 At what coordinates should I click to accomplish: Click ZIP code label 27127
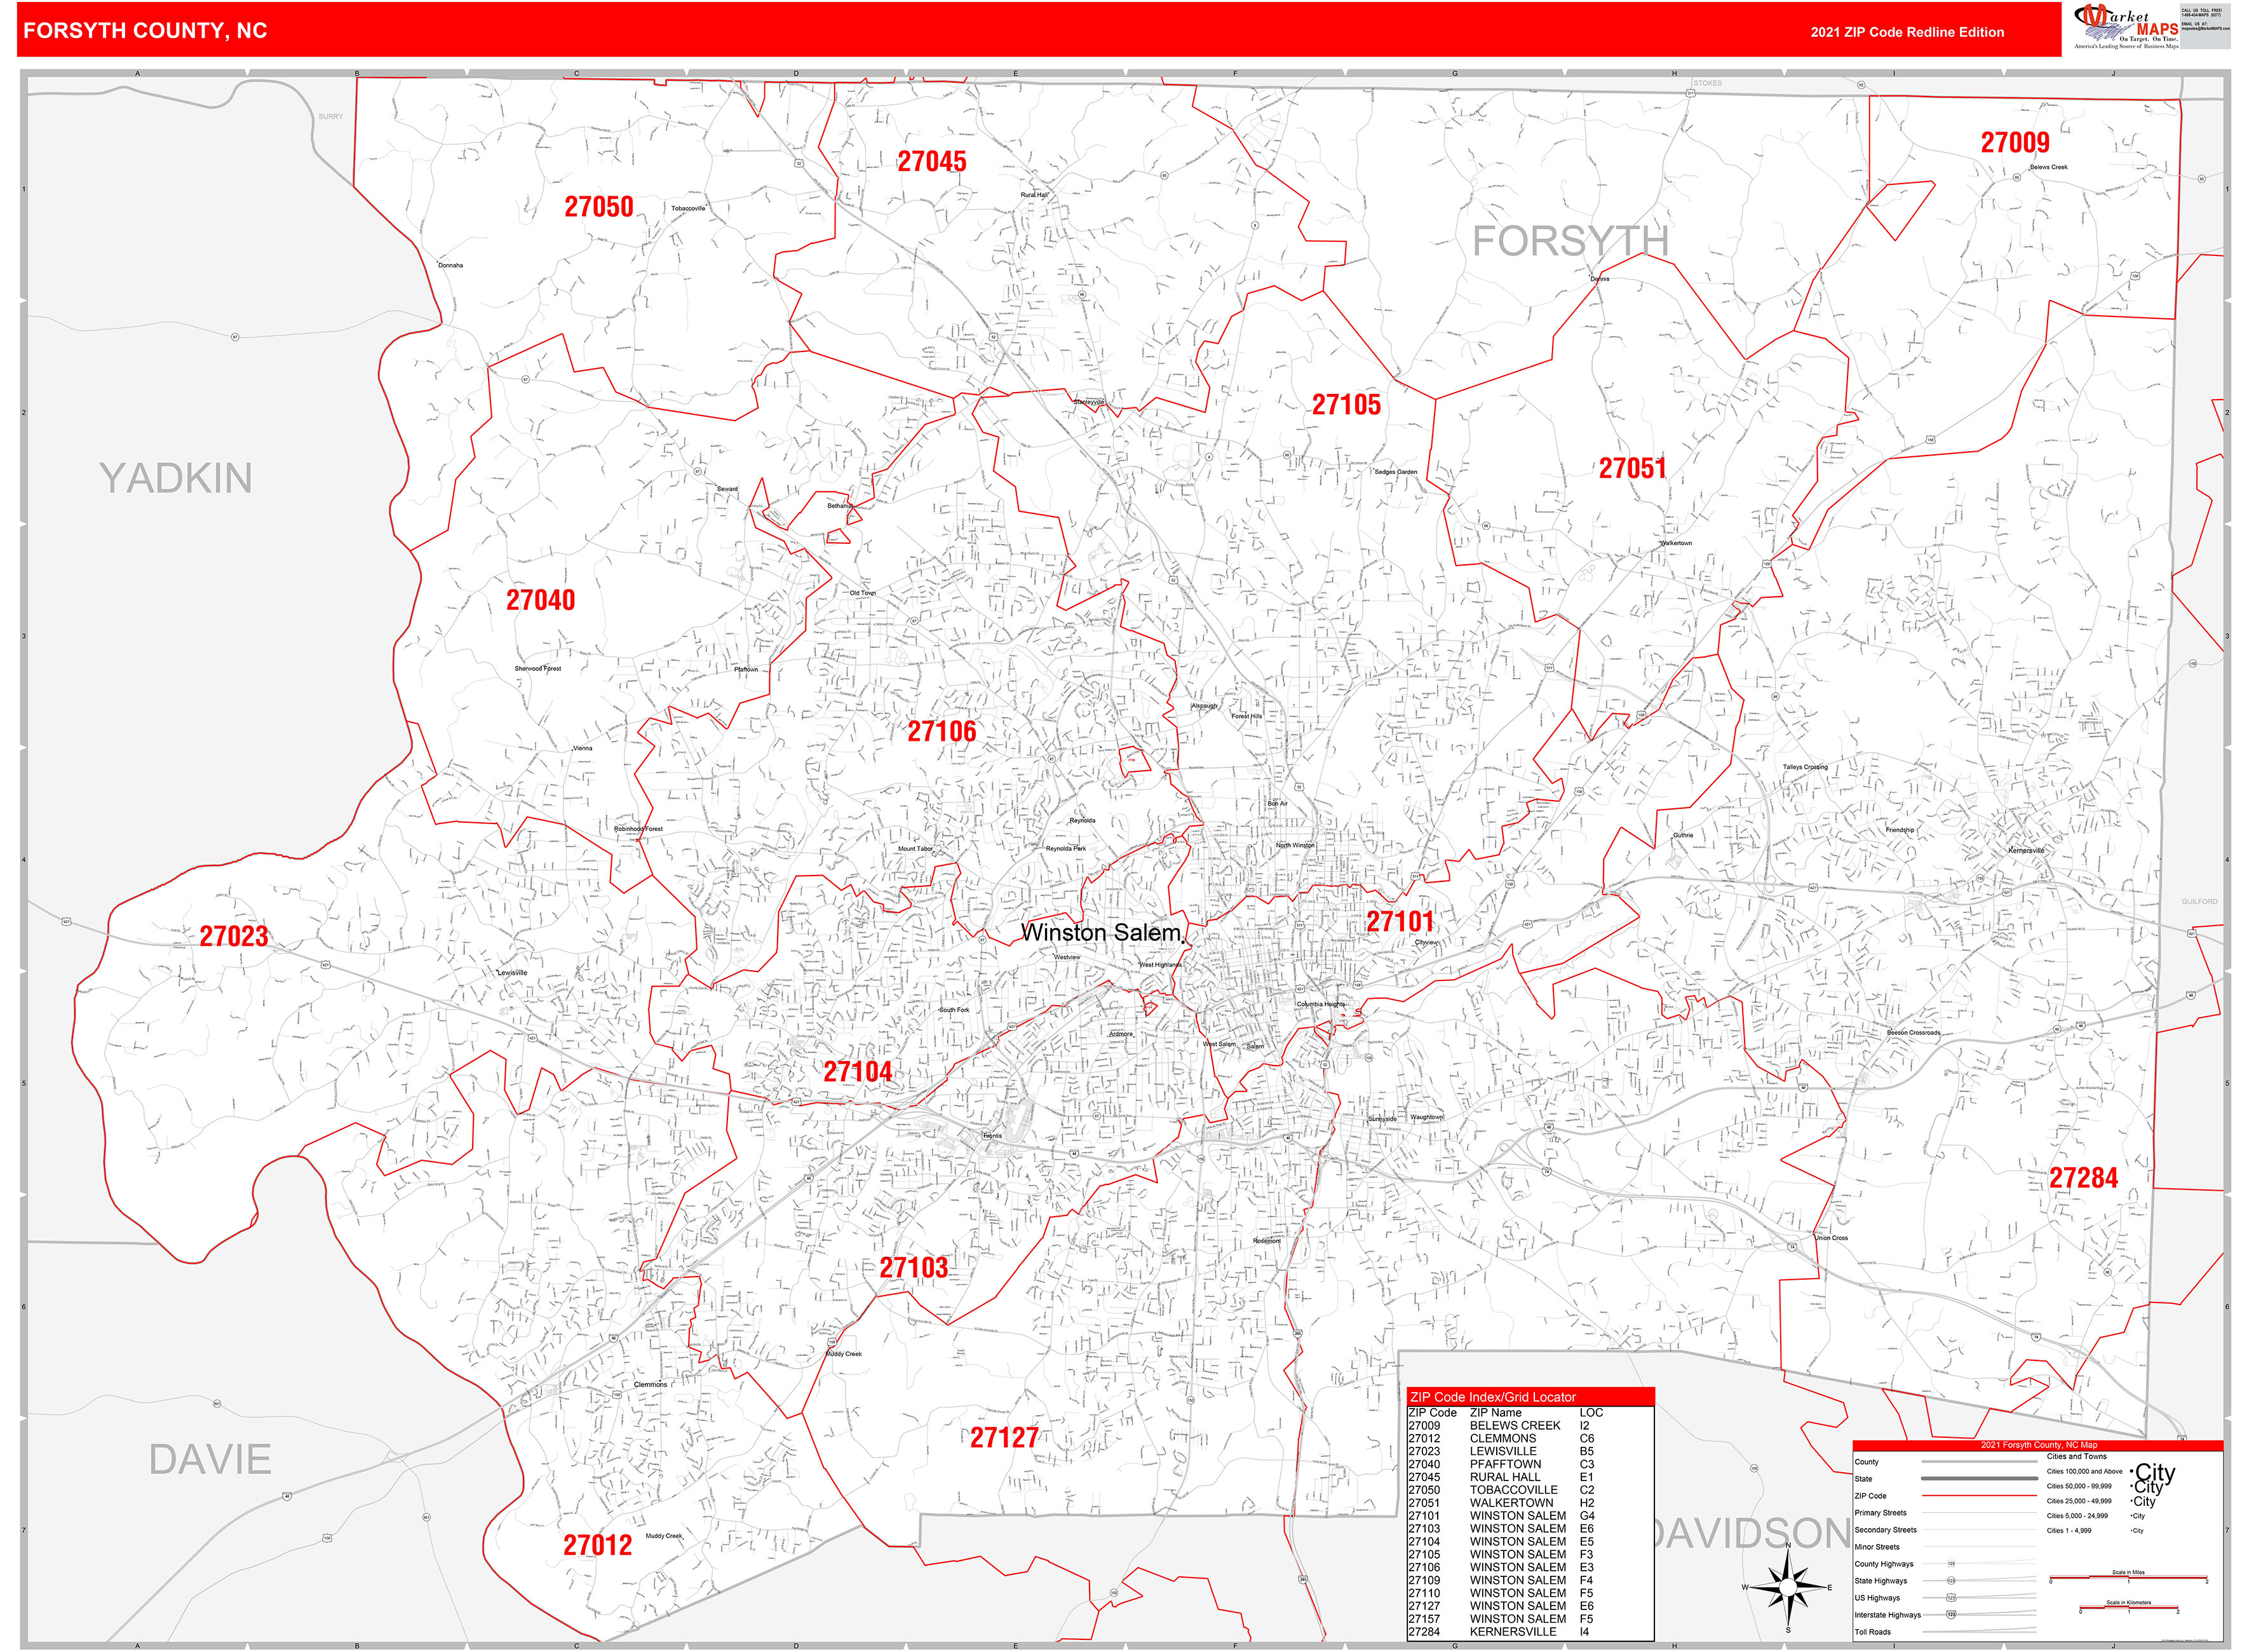1004,1438
